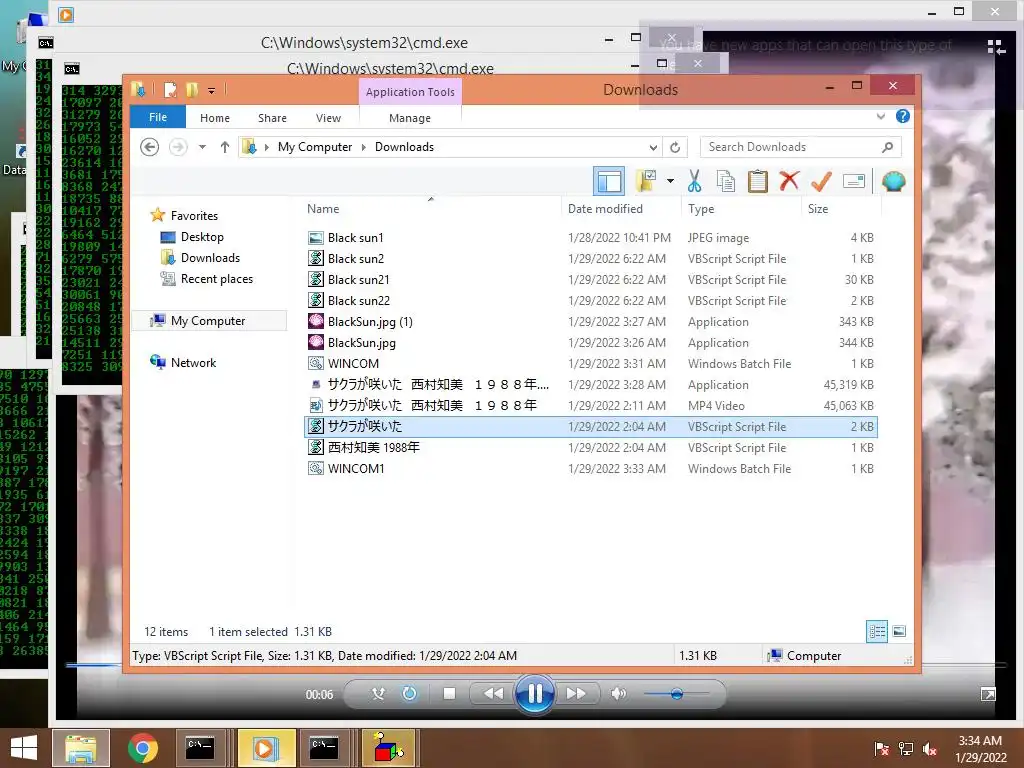The image size is (1024, 768).
Task: Sort by the Size column header
Action: [x=841, y=209]
